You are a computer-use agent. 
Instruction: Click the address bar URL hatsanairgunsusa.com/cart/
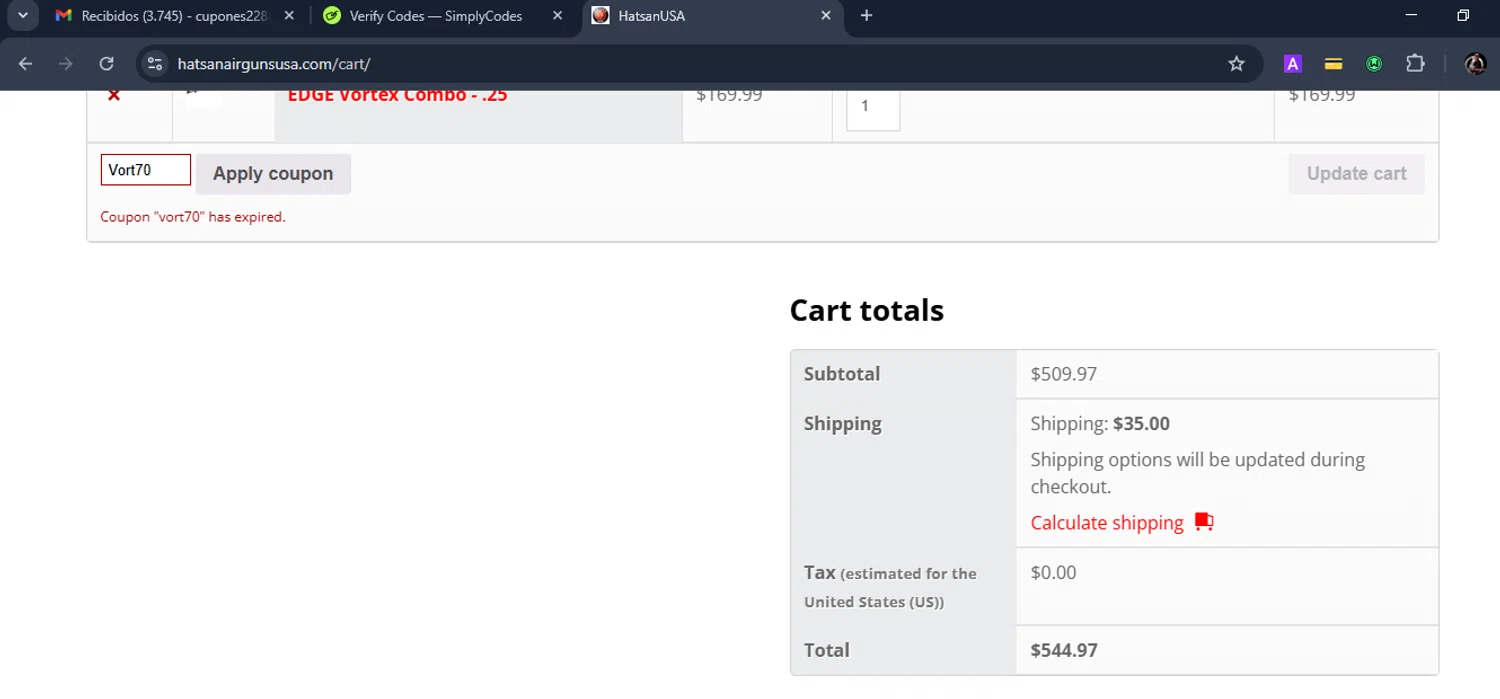pos(274,64)
